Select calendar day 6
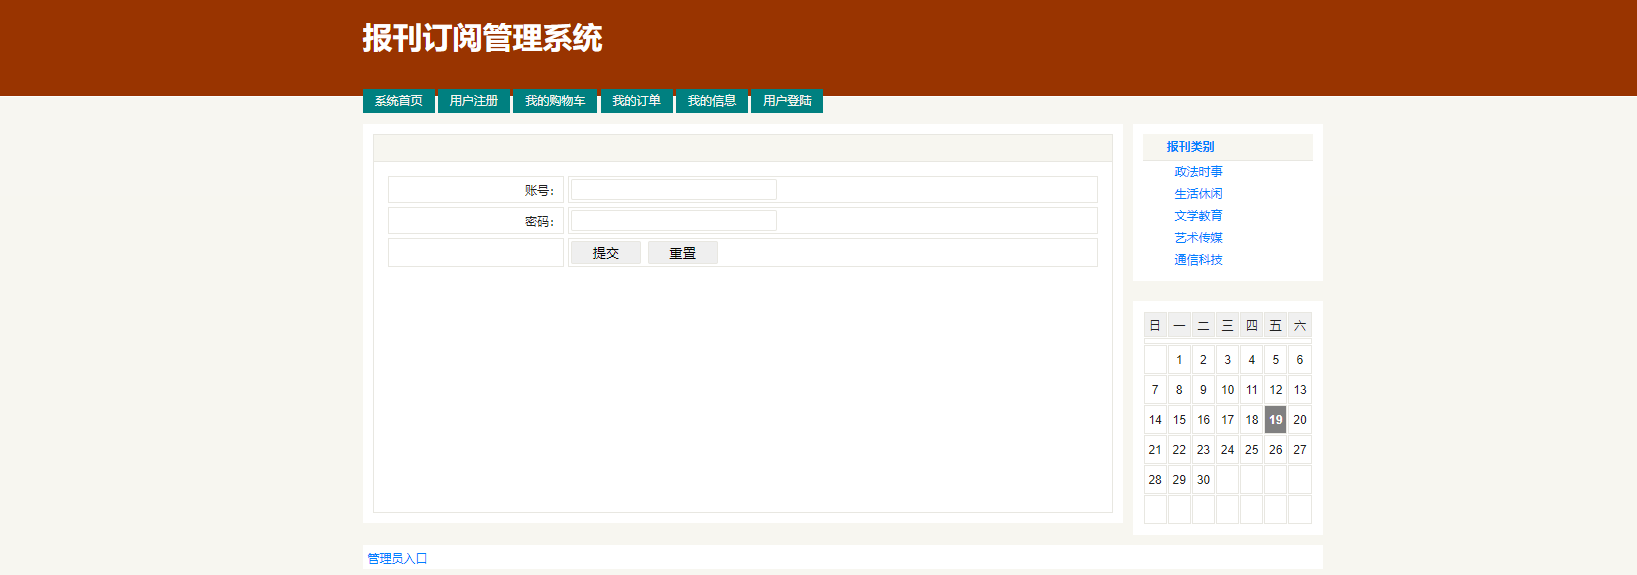Viewport: 1637px width, 575px height. click(x=1300, y=360)
